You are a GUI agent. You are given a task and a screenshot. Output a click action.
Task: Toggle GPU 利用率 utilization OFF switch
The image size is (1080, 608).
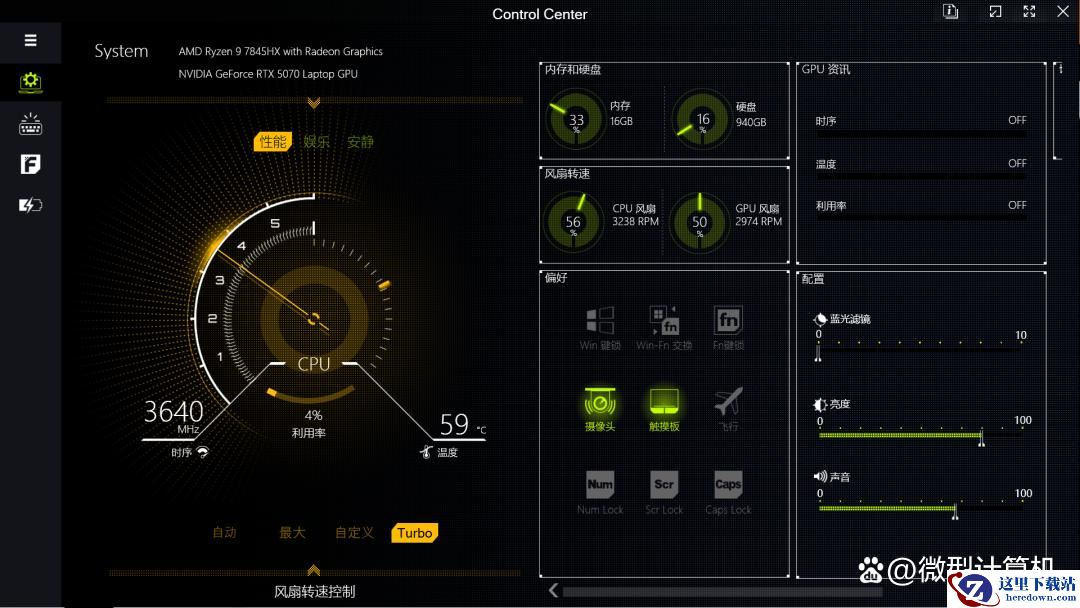pyautogui.click(x=1017, y=205)
